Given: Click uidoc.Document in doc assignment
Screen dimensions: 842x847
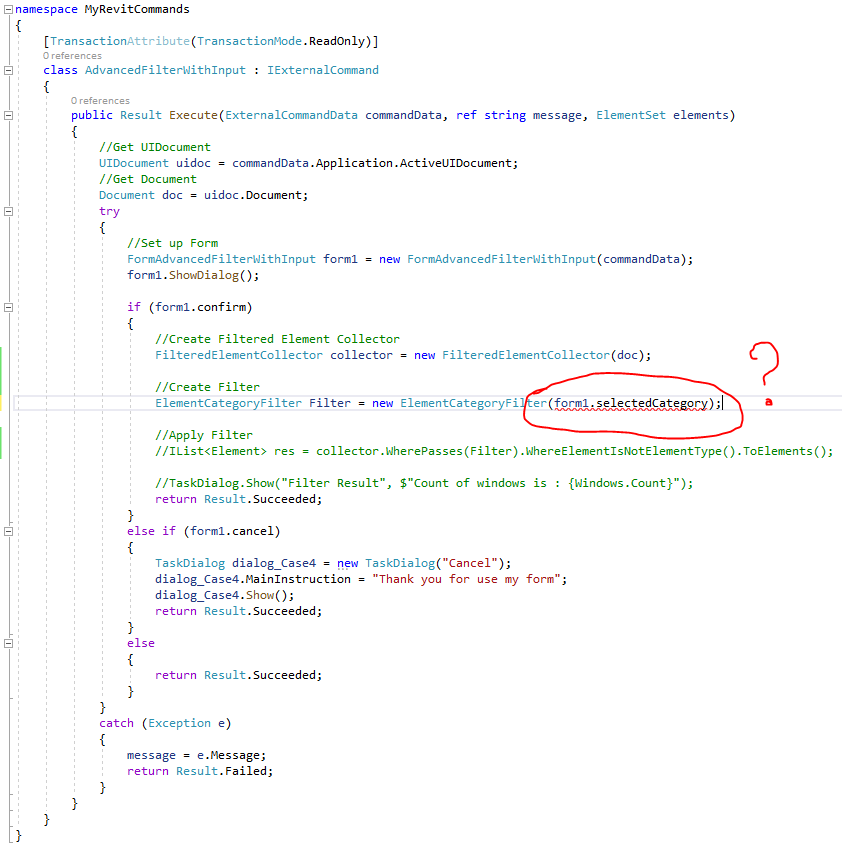Looking at the screenshot, I should pos(255,195).
